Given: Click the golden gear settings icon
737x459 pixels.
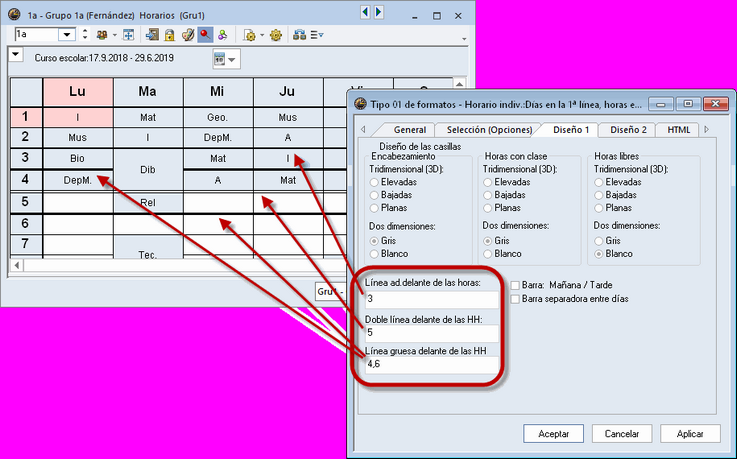Looking at the screenshot, I should [x=276, y=35].
